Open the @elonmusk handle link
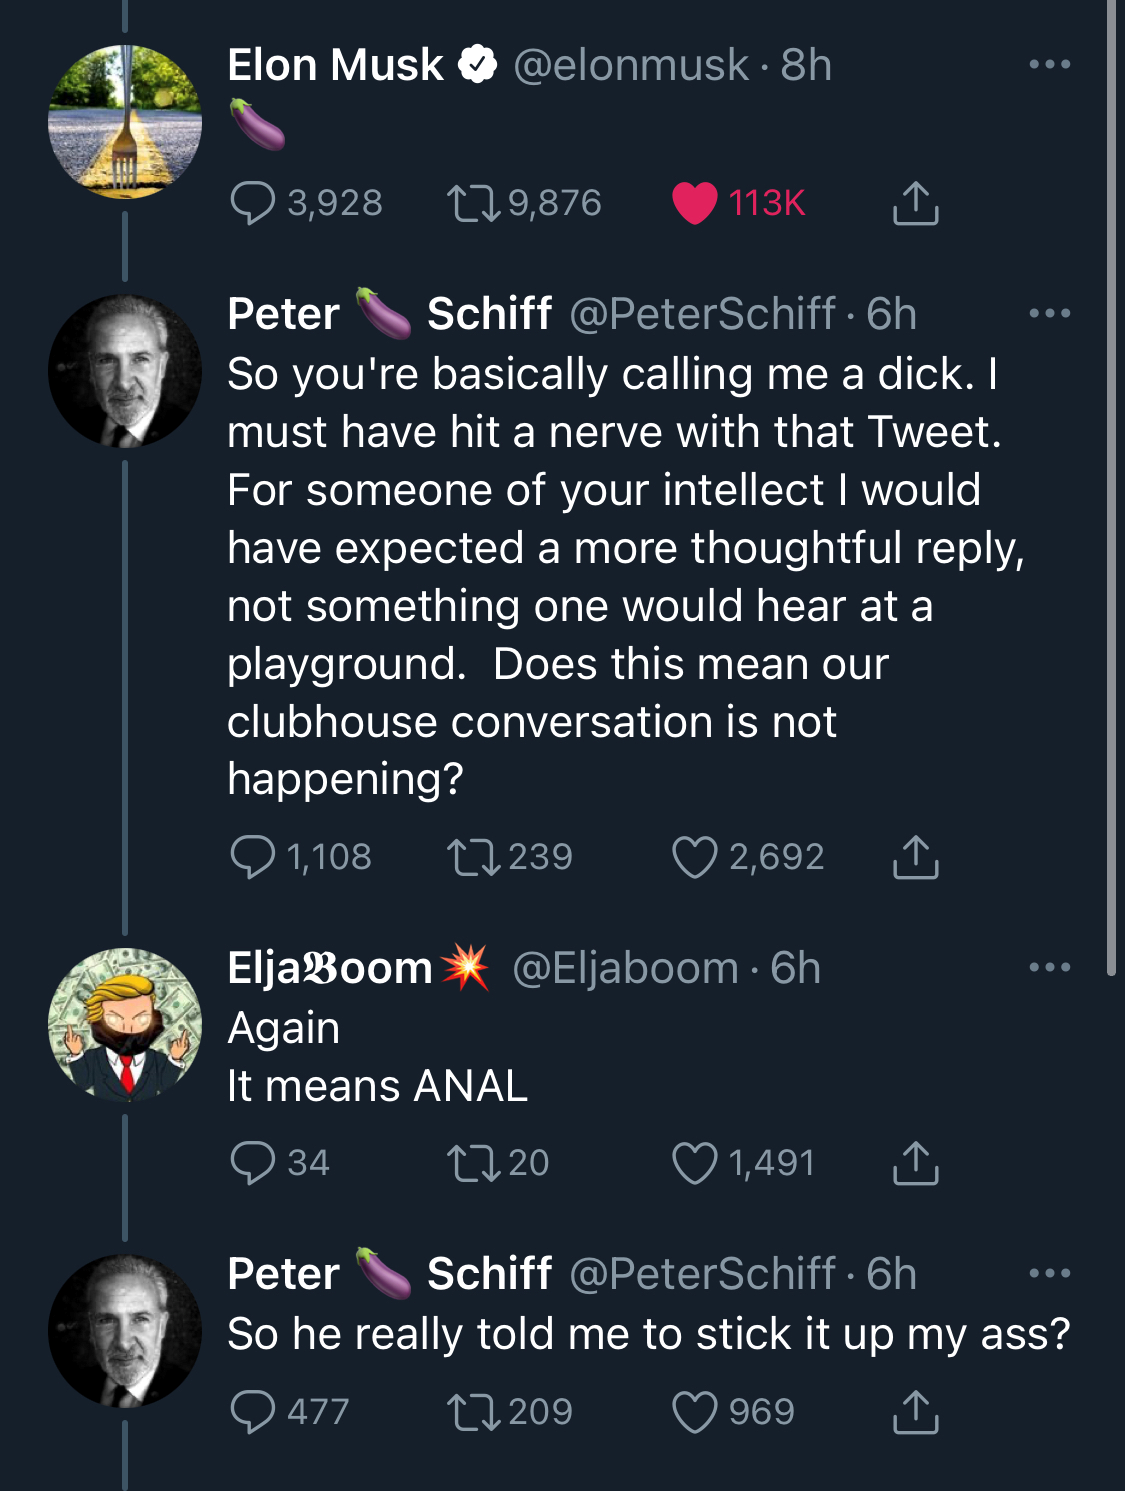The height and width of the screenshot is (1491, 1125). [x=630, y=66]
